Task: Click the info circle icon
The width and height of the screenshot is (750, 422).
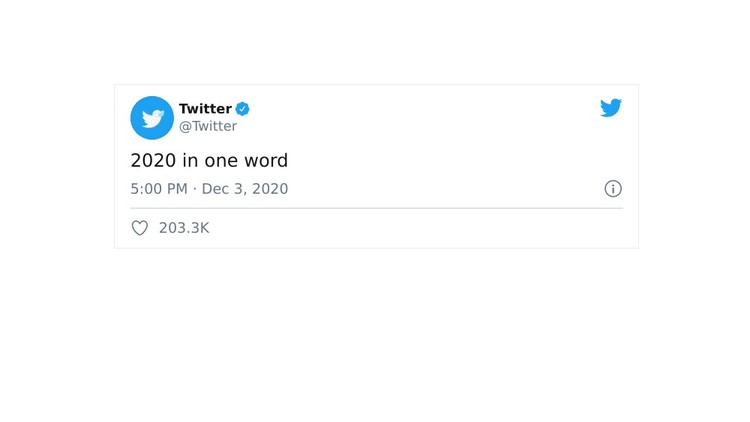Action: coord(613,189)
